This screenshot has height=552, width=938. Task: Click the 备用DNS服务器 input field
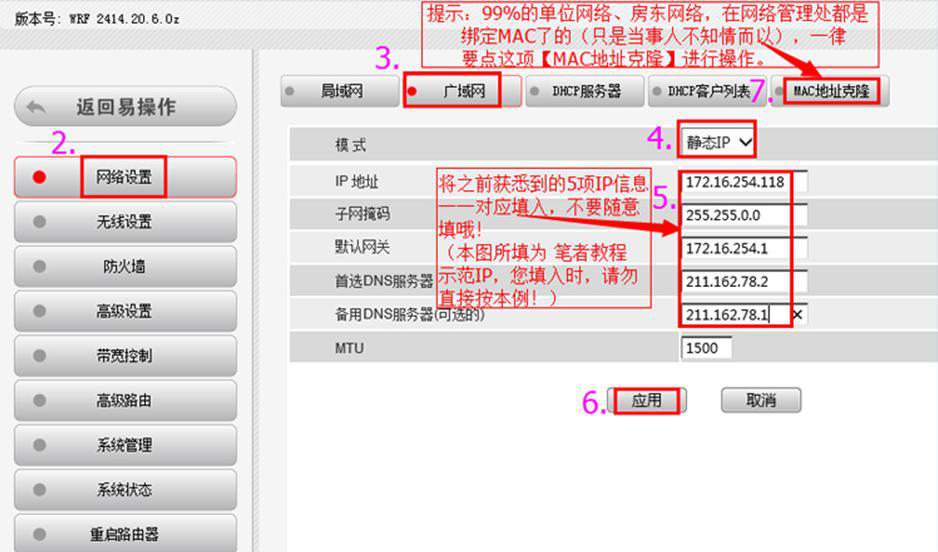click(744, 315)
